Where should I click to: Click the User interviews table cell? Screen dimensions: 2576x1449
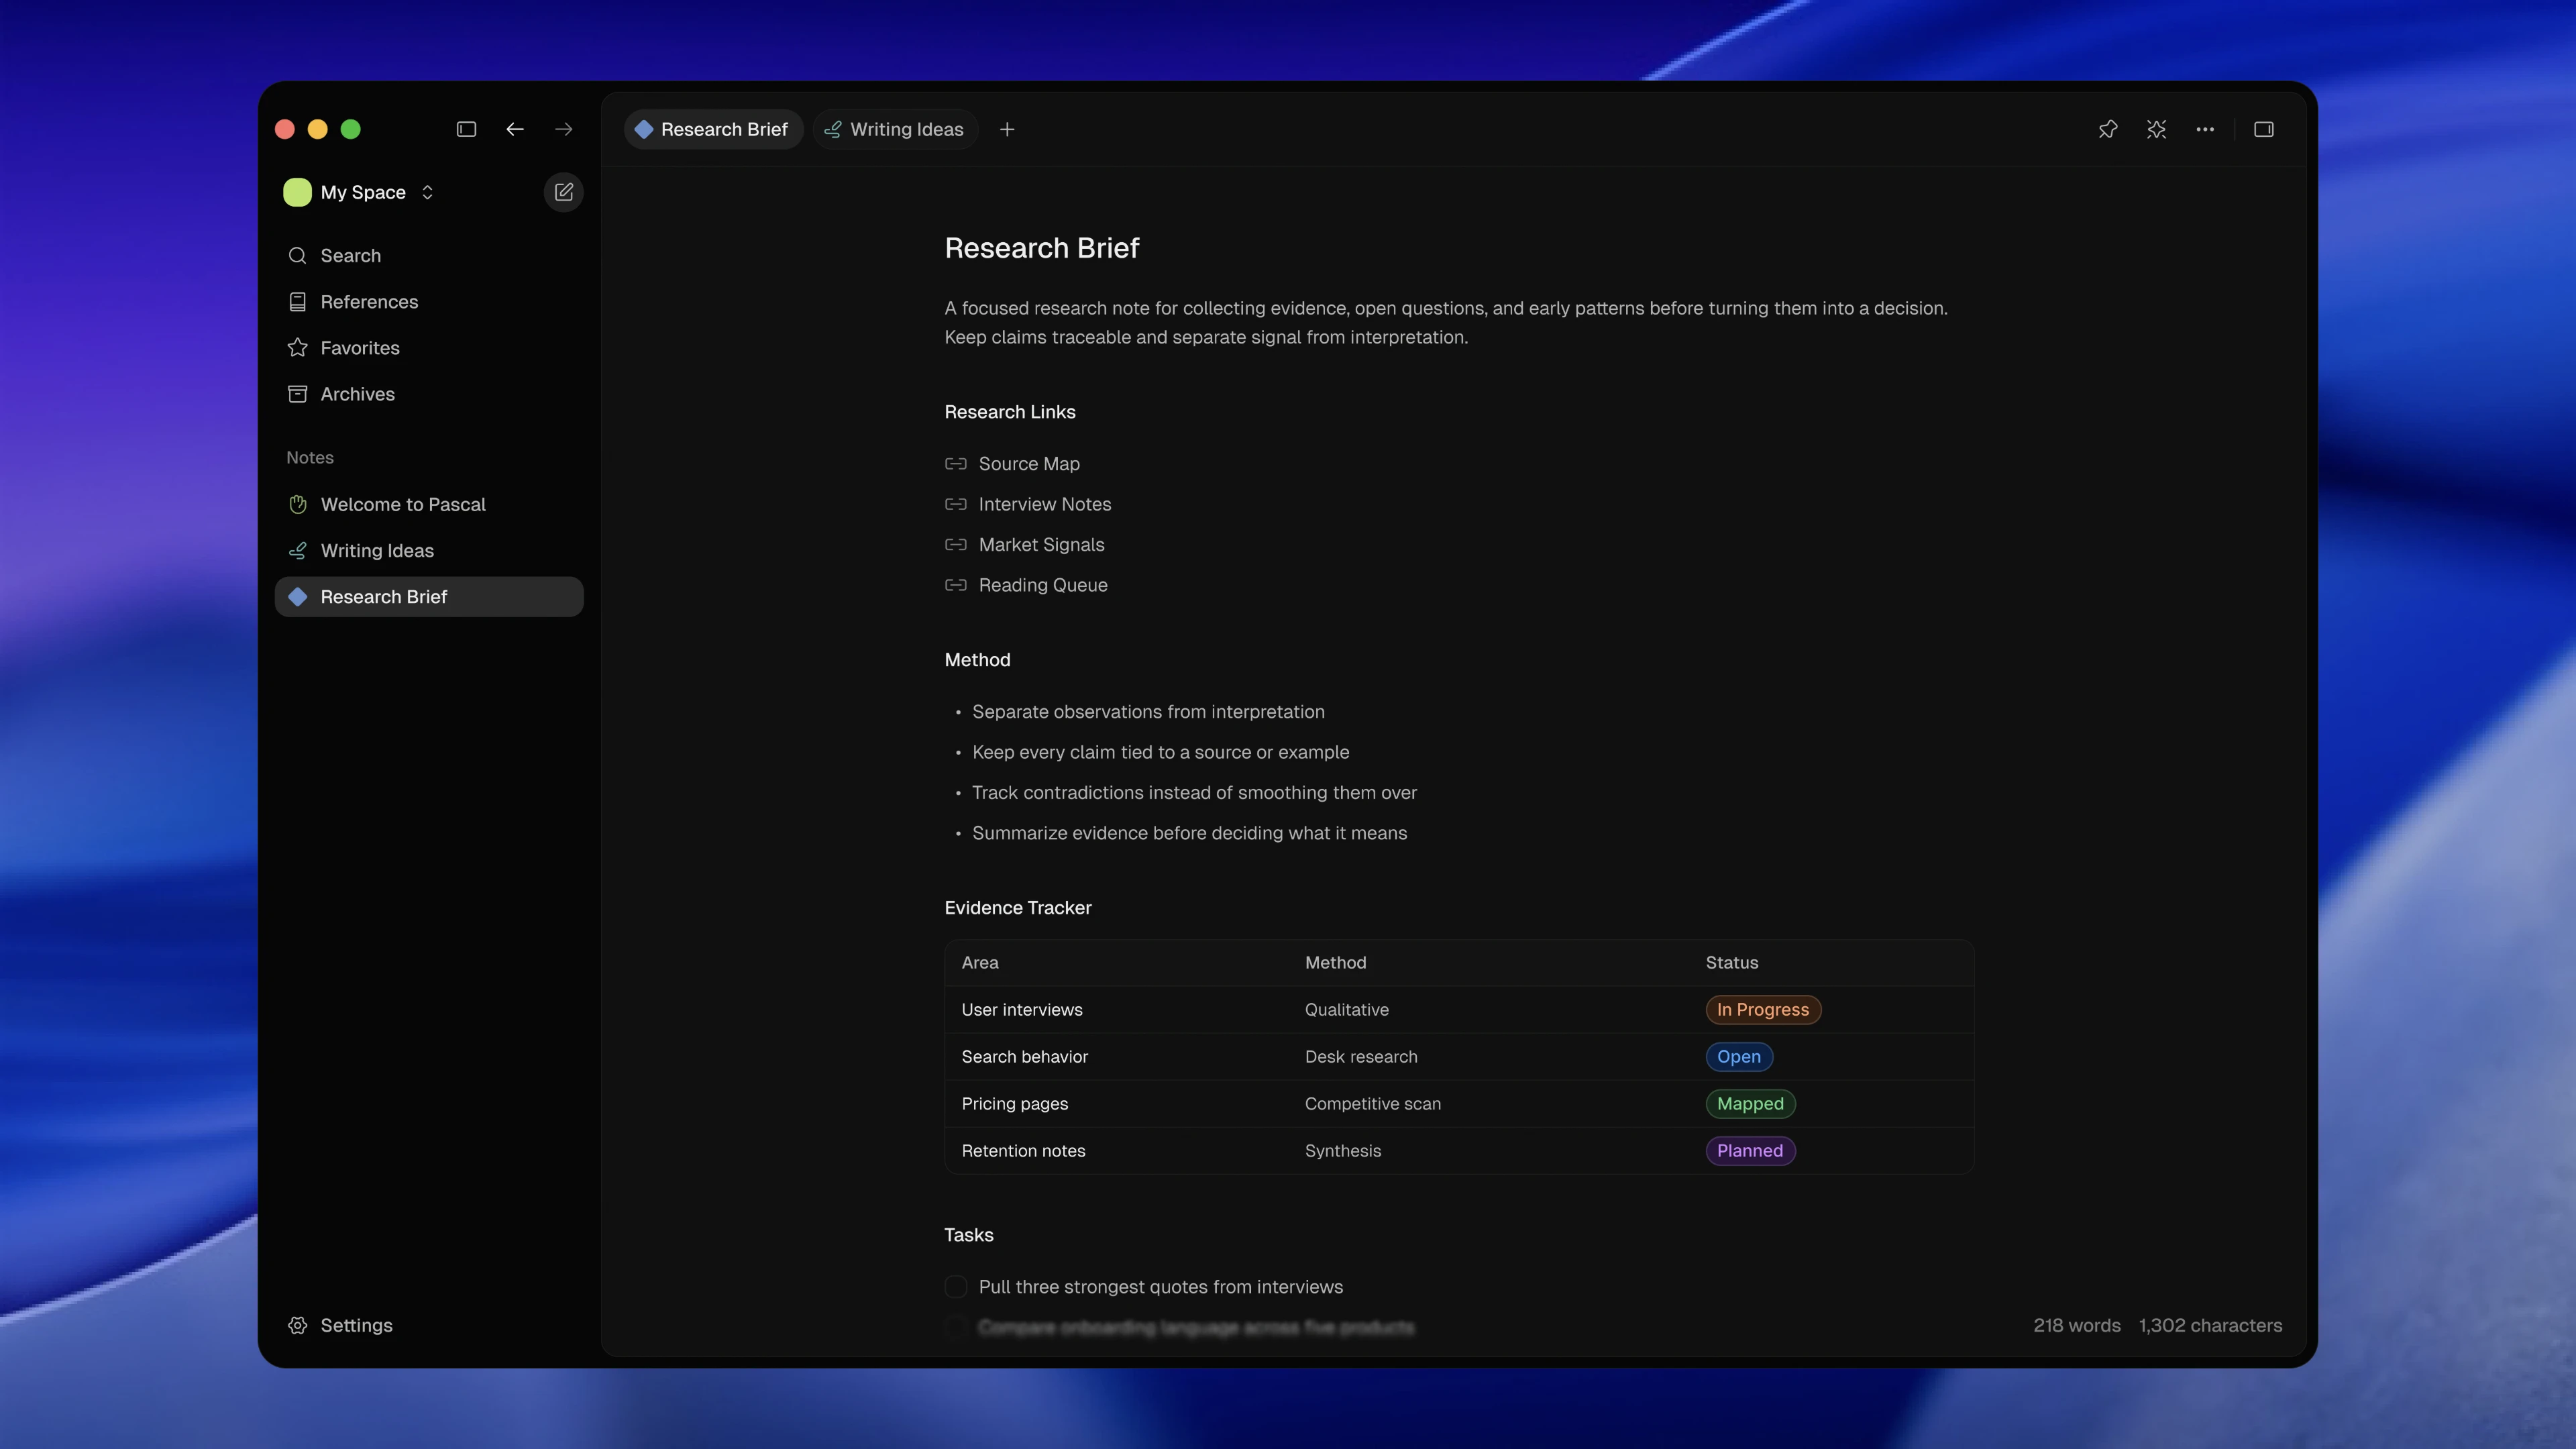(1022, 1010)
